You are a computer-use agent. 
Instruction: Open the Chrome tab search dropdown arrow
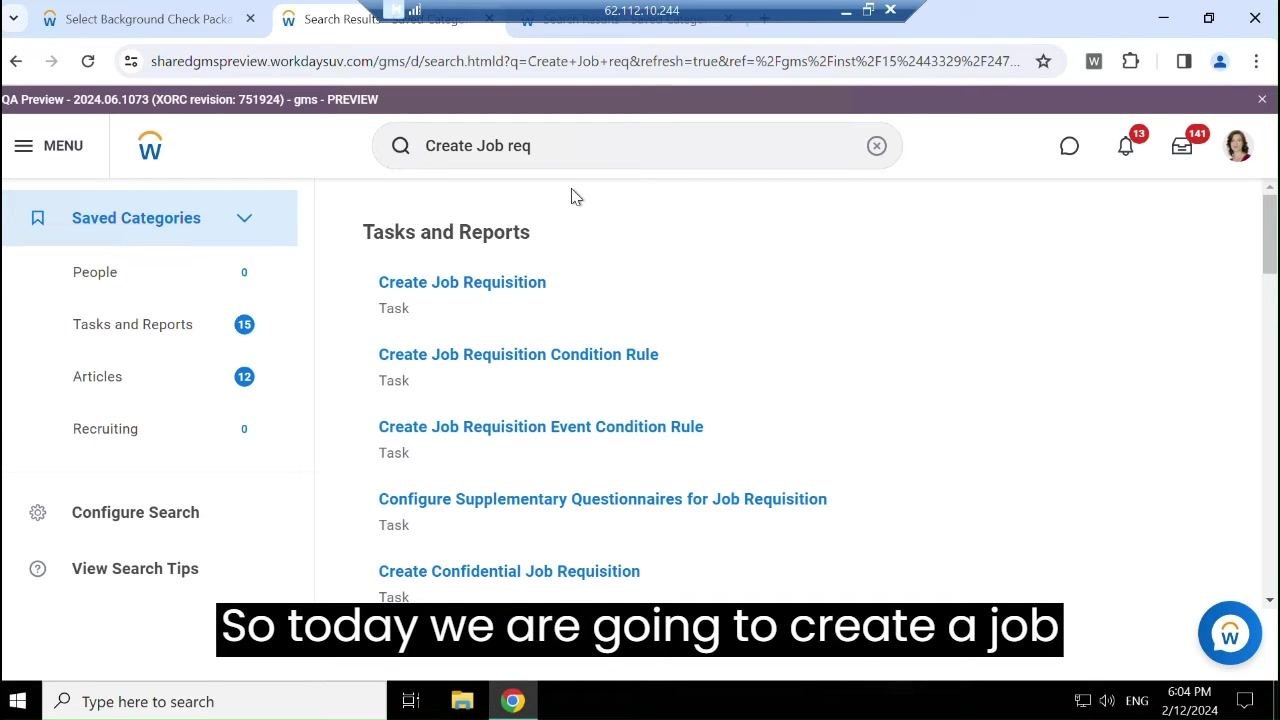coord(14,18)
